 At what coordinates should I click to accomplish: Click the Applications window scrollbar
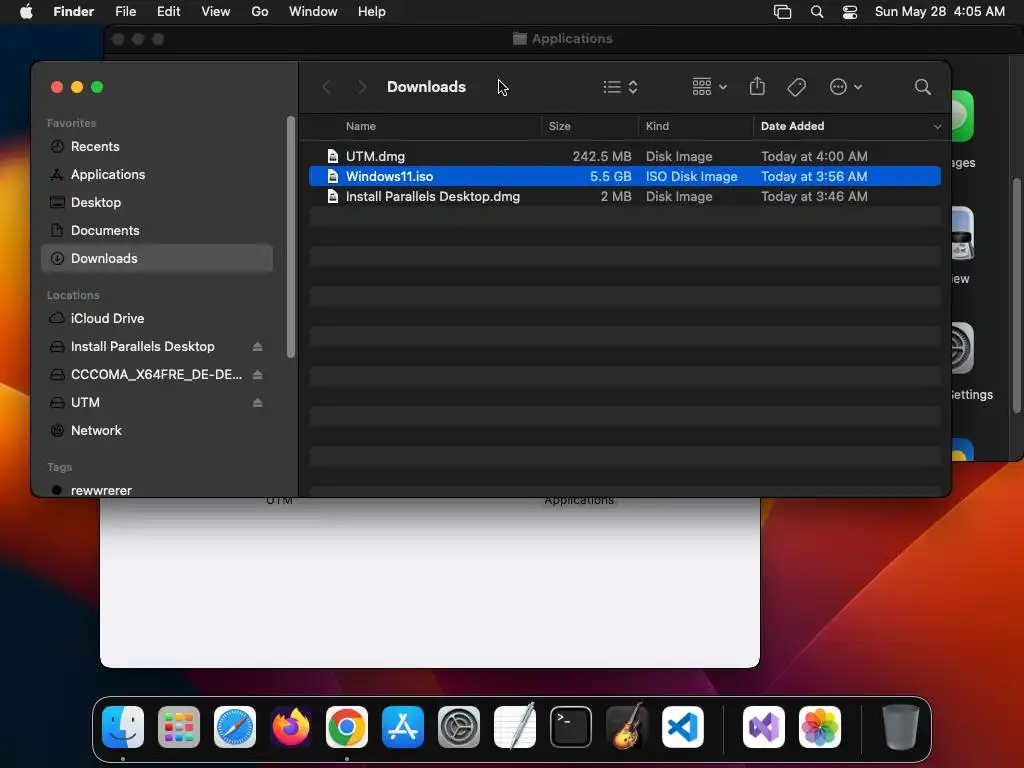pyautogui.click(x=1016, y=295)
